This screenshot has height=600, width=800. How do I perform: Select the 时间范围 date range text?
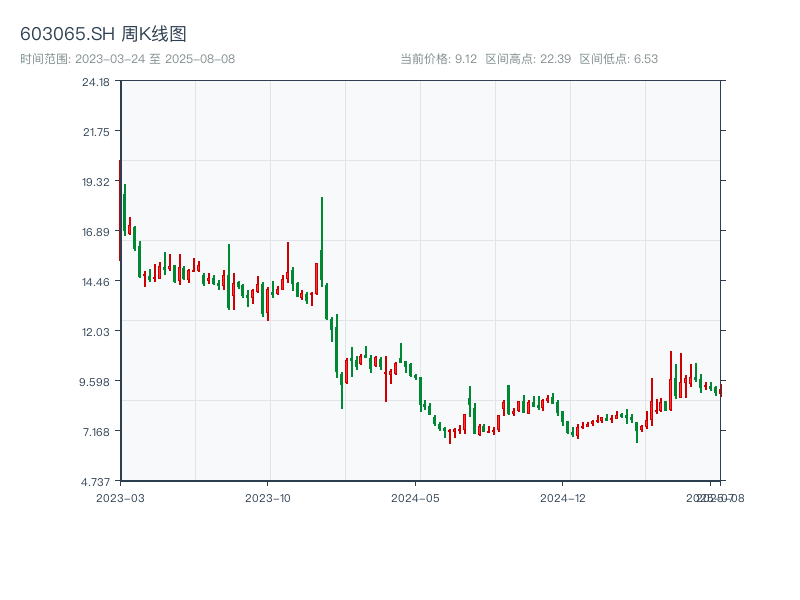coord(127,59)
